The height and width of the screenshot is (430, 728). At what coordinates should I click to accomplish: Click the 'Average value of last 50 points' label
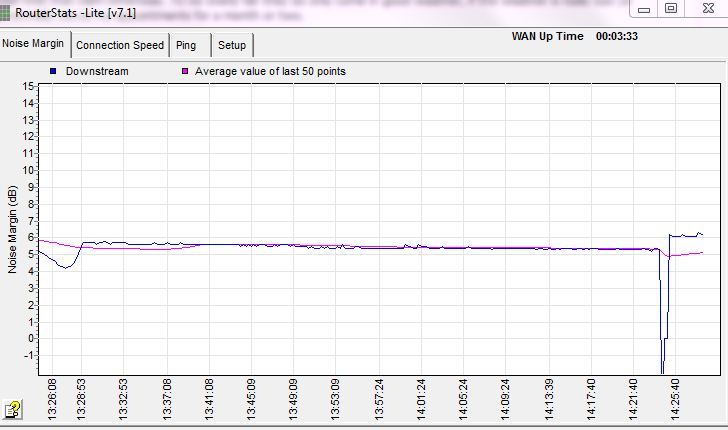click(x=270, y=72)
